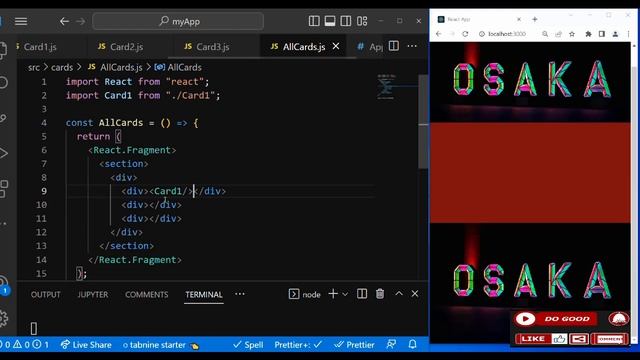This screenshot has width=640, height=360.
Task: Open the customize layout icon
Action: (x=362, y=21)
